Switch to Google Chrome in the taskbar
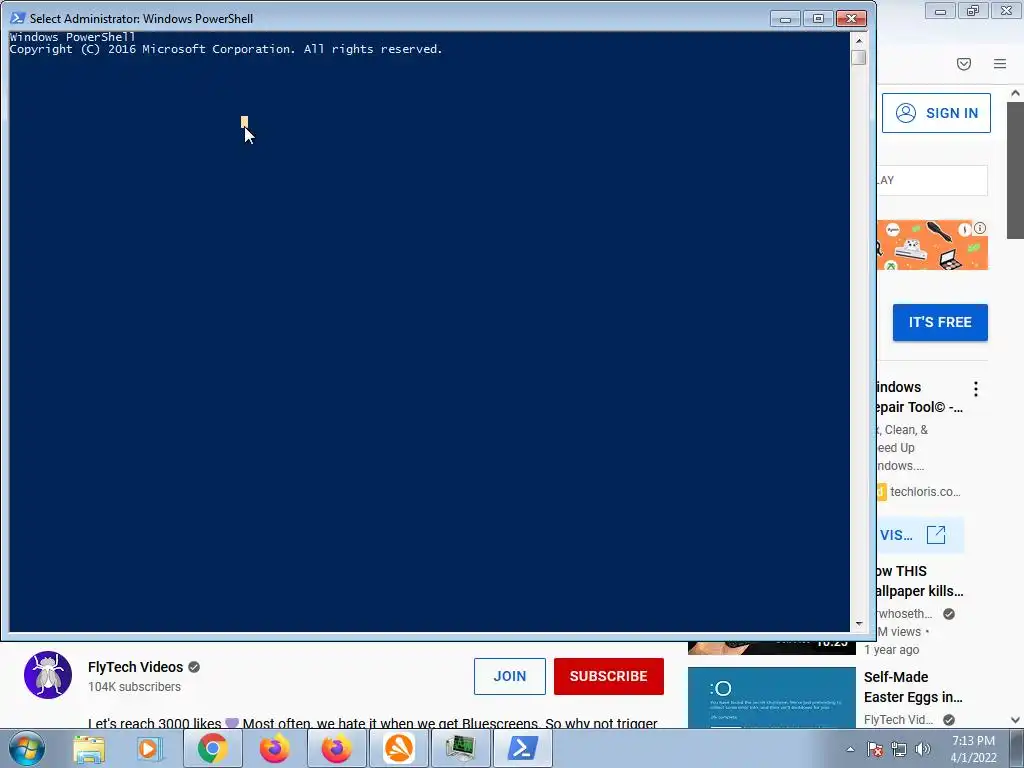Screen dimensions: 1024x768 point(212,749)
